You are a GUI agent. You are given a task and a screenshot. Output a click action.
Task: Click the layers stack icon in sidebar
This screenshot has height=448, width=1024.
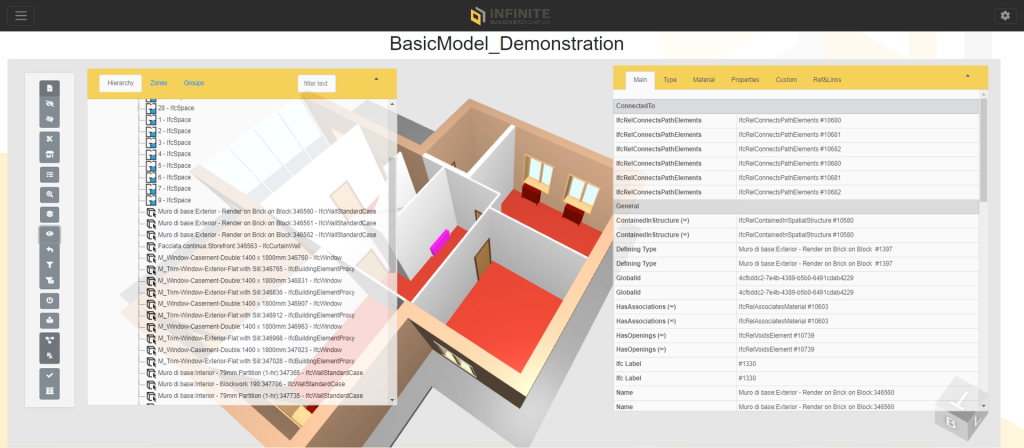pos(50,214)
